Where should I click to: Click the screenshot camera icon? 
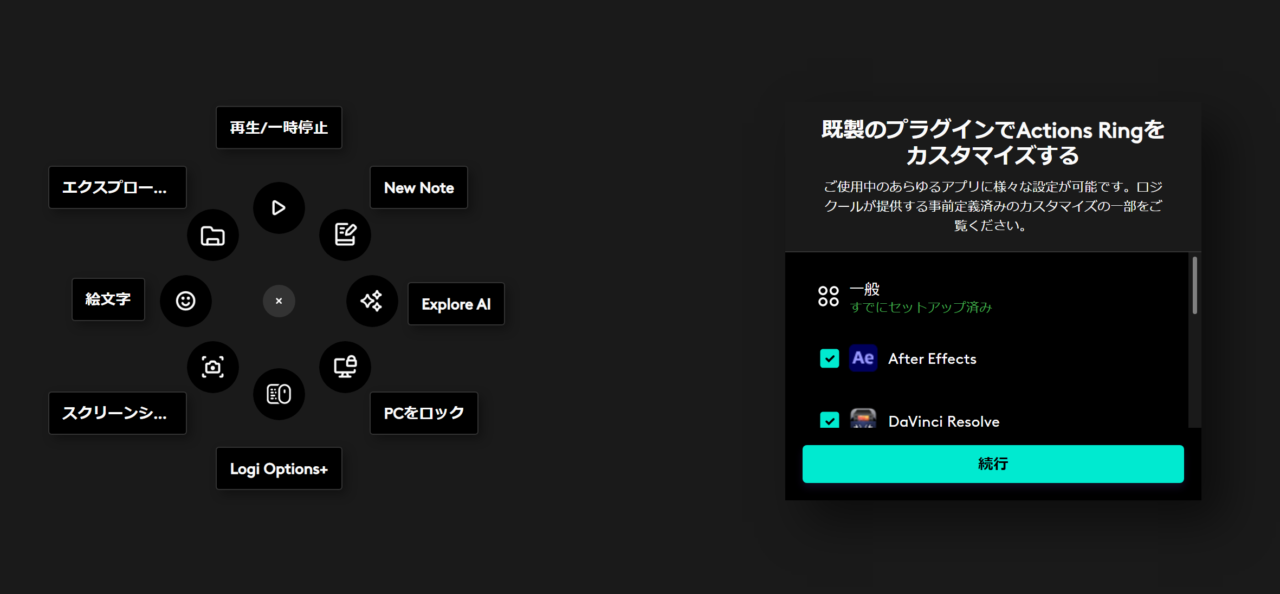click(213, 367)
